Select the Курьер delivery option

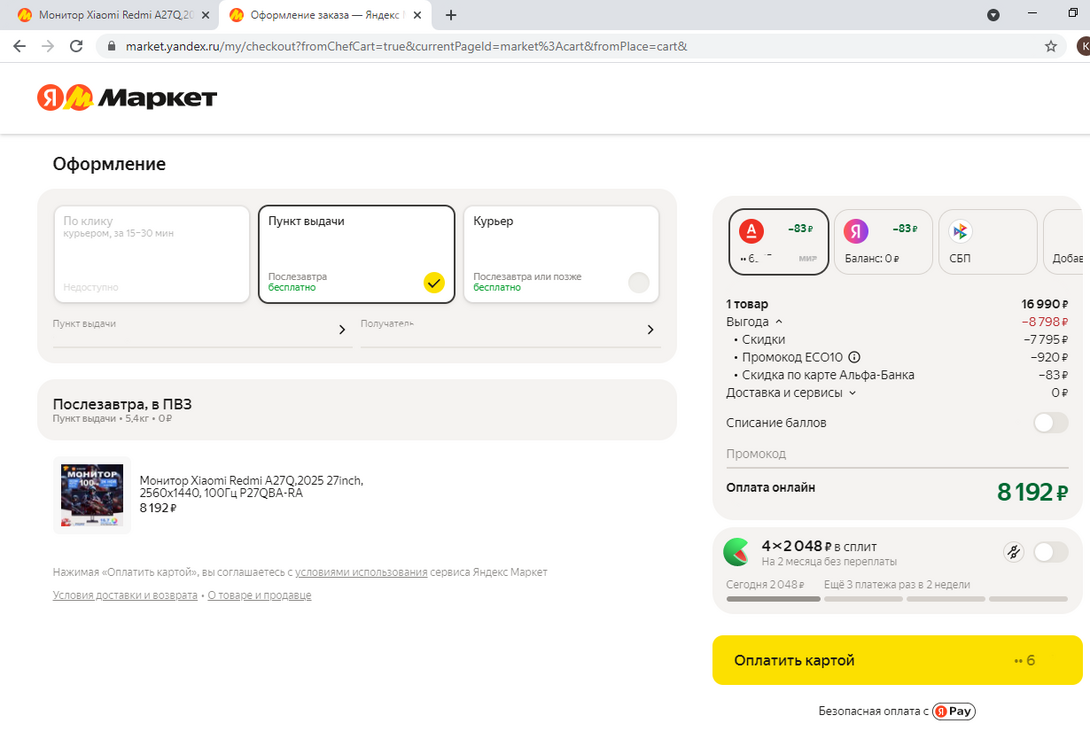561,254
